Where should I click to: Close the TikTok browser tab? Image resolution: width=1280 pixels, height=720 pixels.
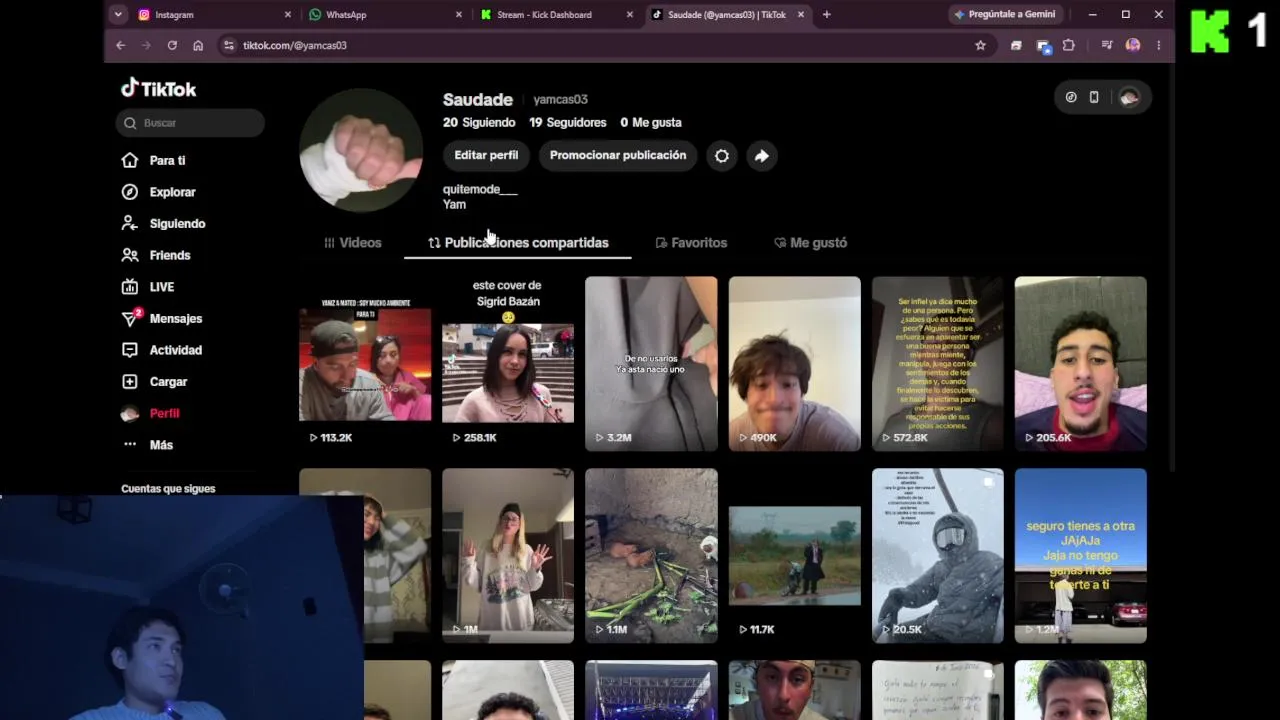[x=801, y=15]
